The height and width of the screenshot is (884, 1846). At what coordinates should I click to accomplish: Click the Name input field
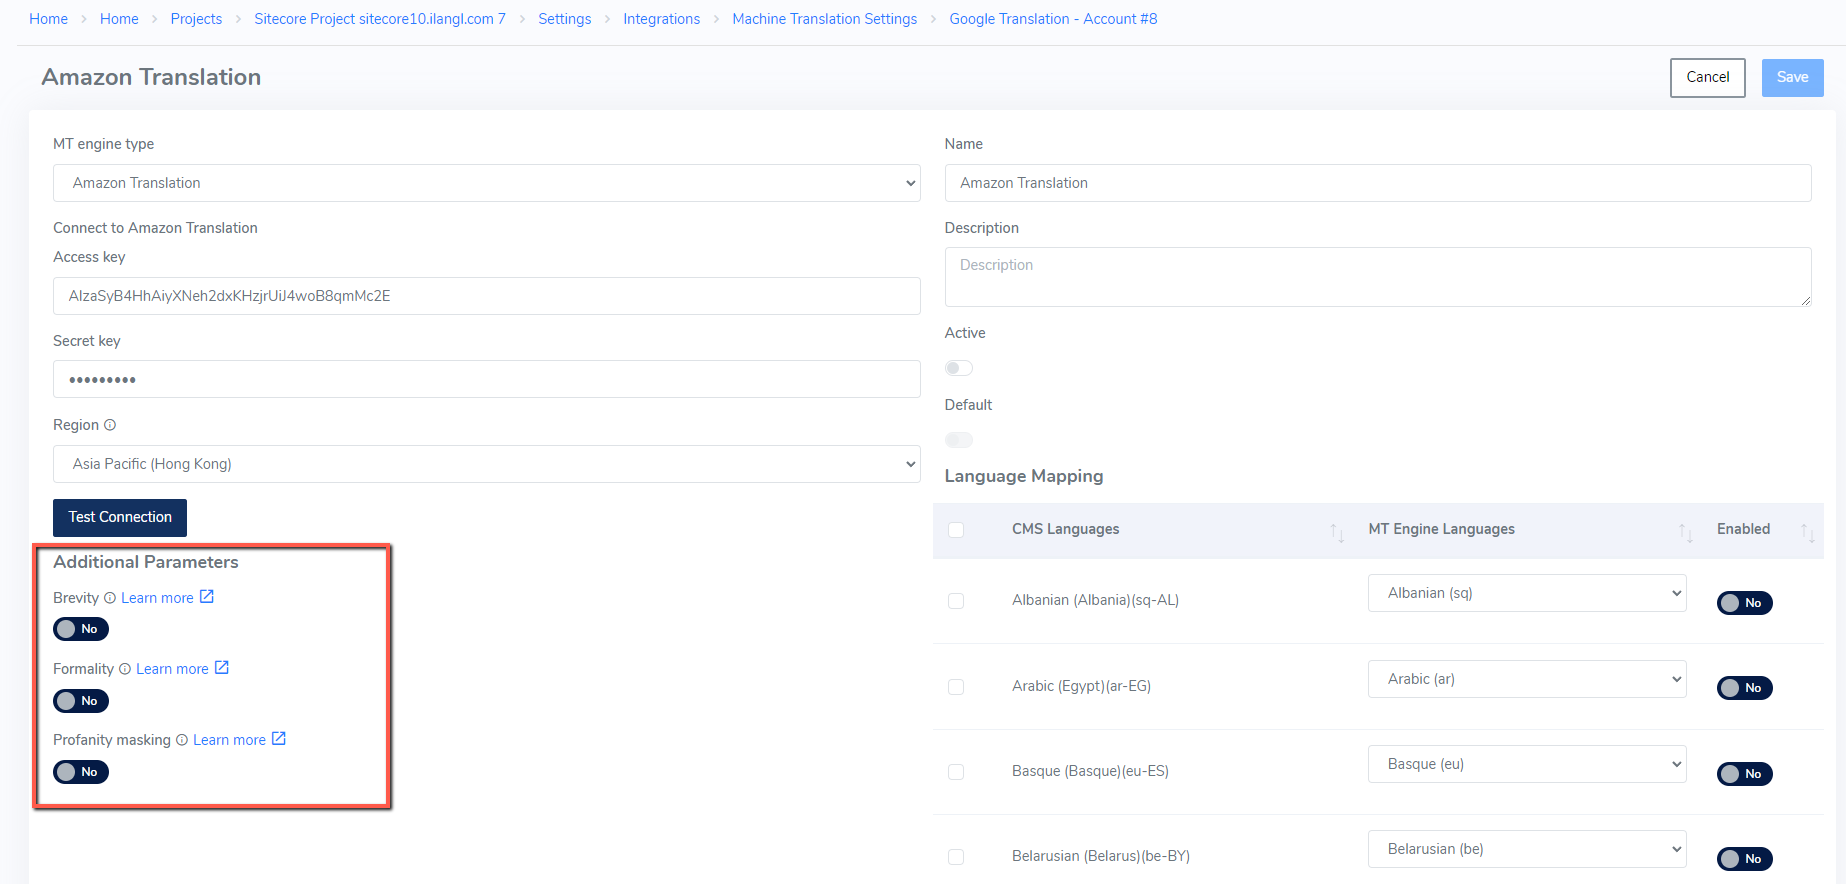[x=1378, y=183]
